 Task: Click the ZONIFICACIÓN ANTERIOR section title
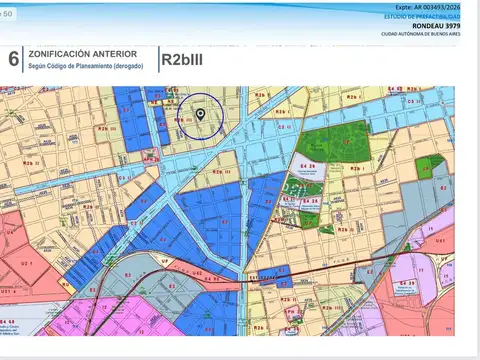(83, 54)
